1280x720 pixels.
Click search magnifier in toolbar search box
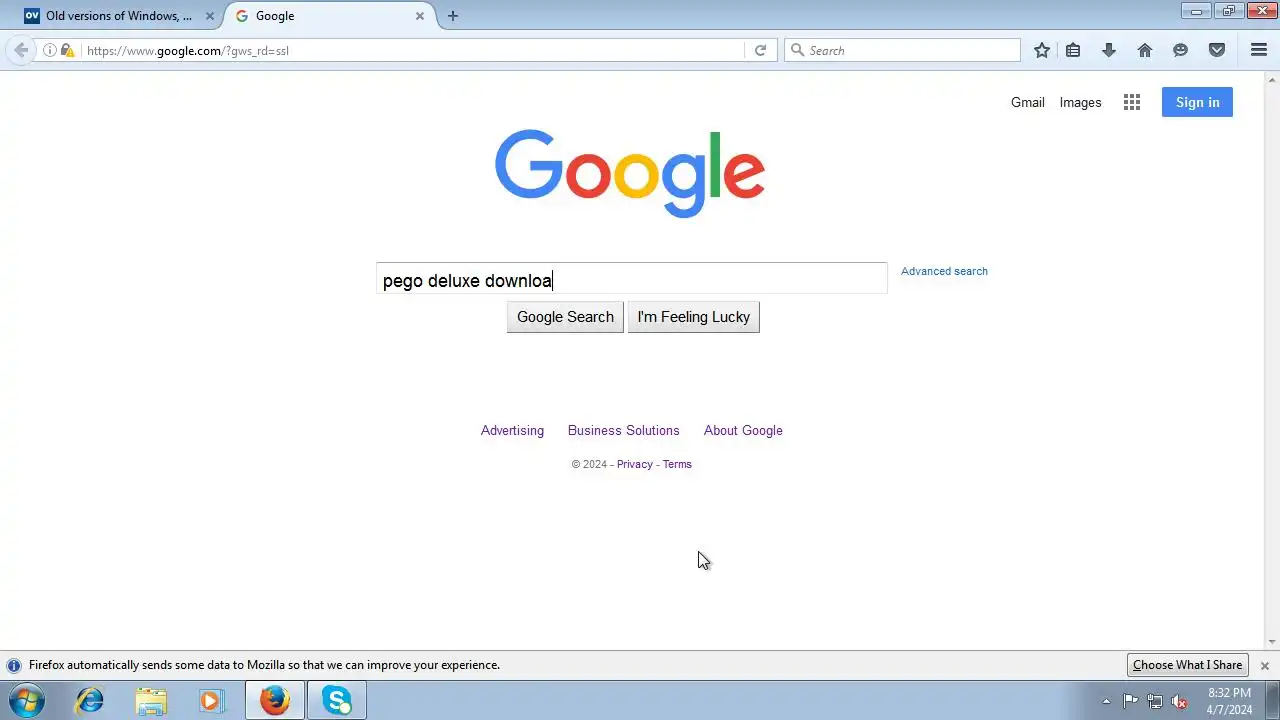click(797, 50)
